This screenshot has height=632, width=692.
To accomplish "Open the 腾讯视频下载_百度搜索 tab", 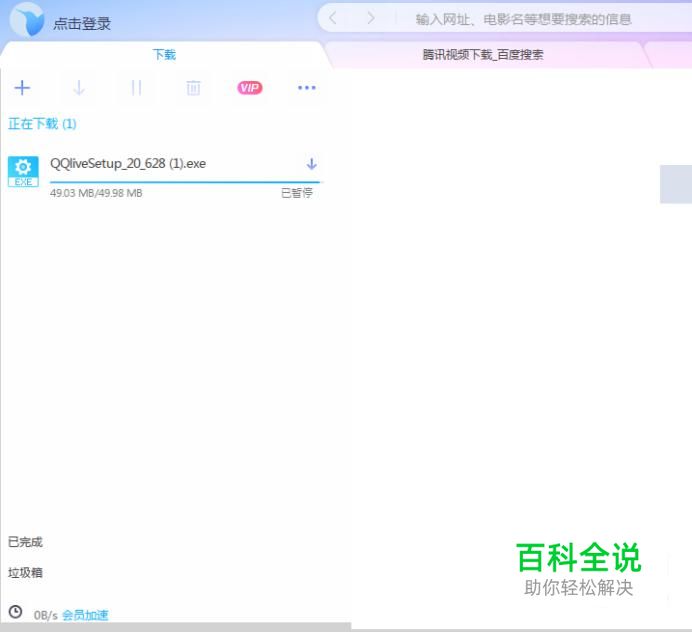I will (x=483, y=55).
